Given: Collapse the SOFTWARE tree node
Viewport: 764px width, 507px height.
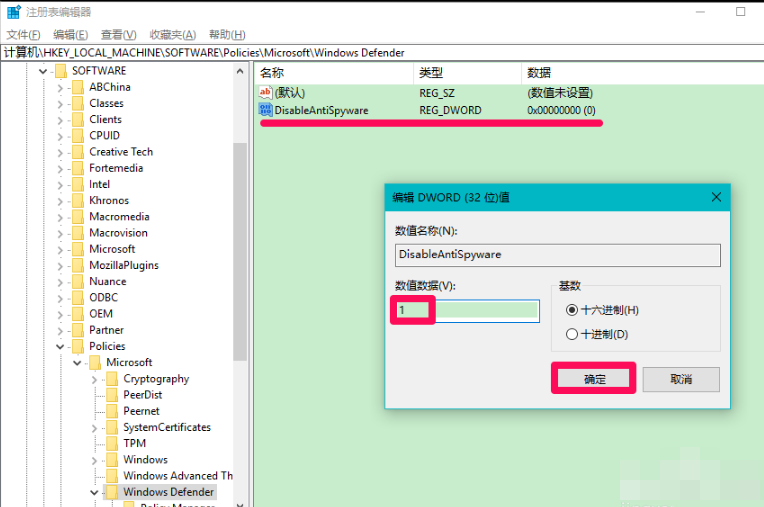Looking at the screenshot, I should pyautogui.click(x=43, y=71).
